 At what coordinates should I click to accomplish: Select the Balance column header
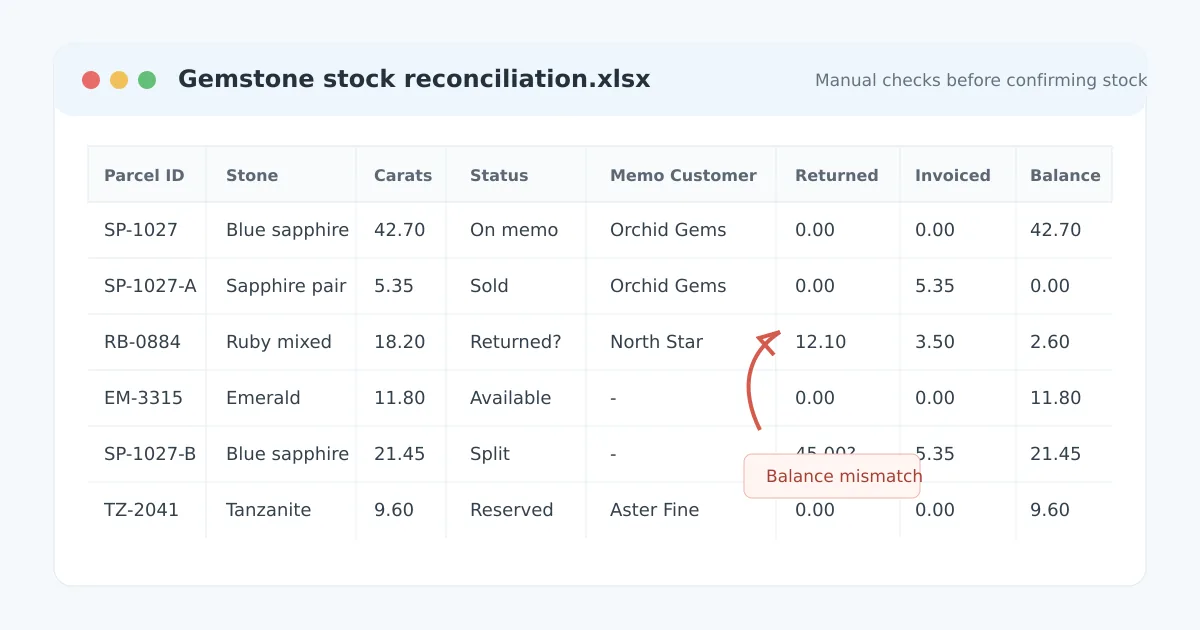(1064, 175)
